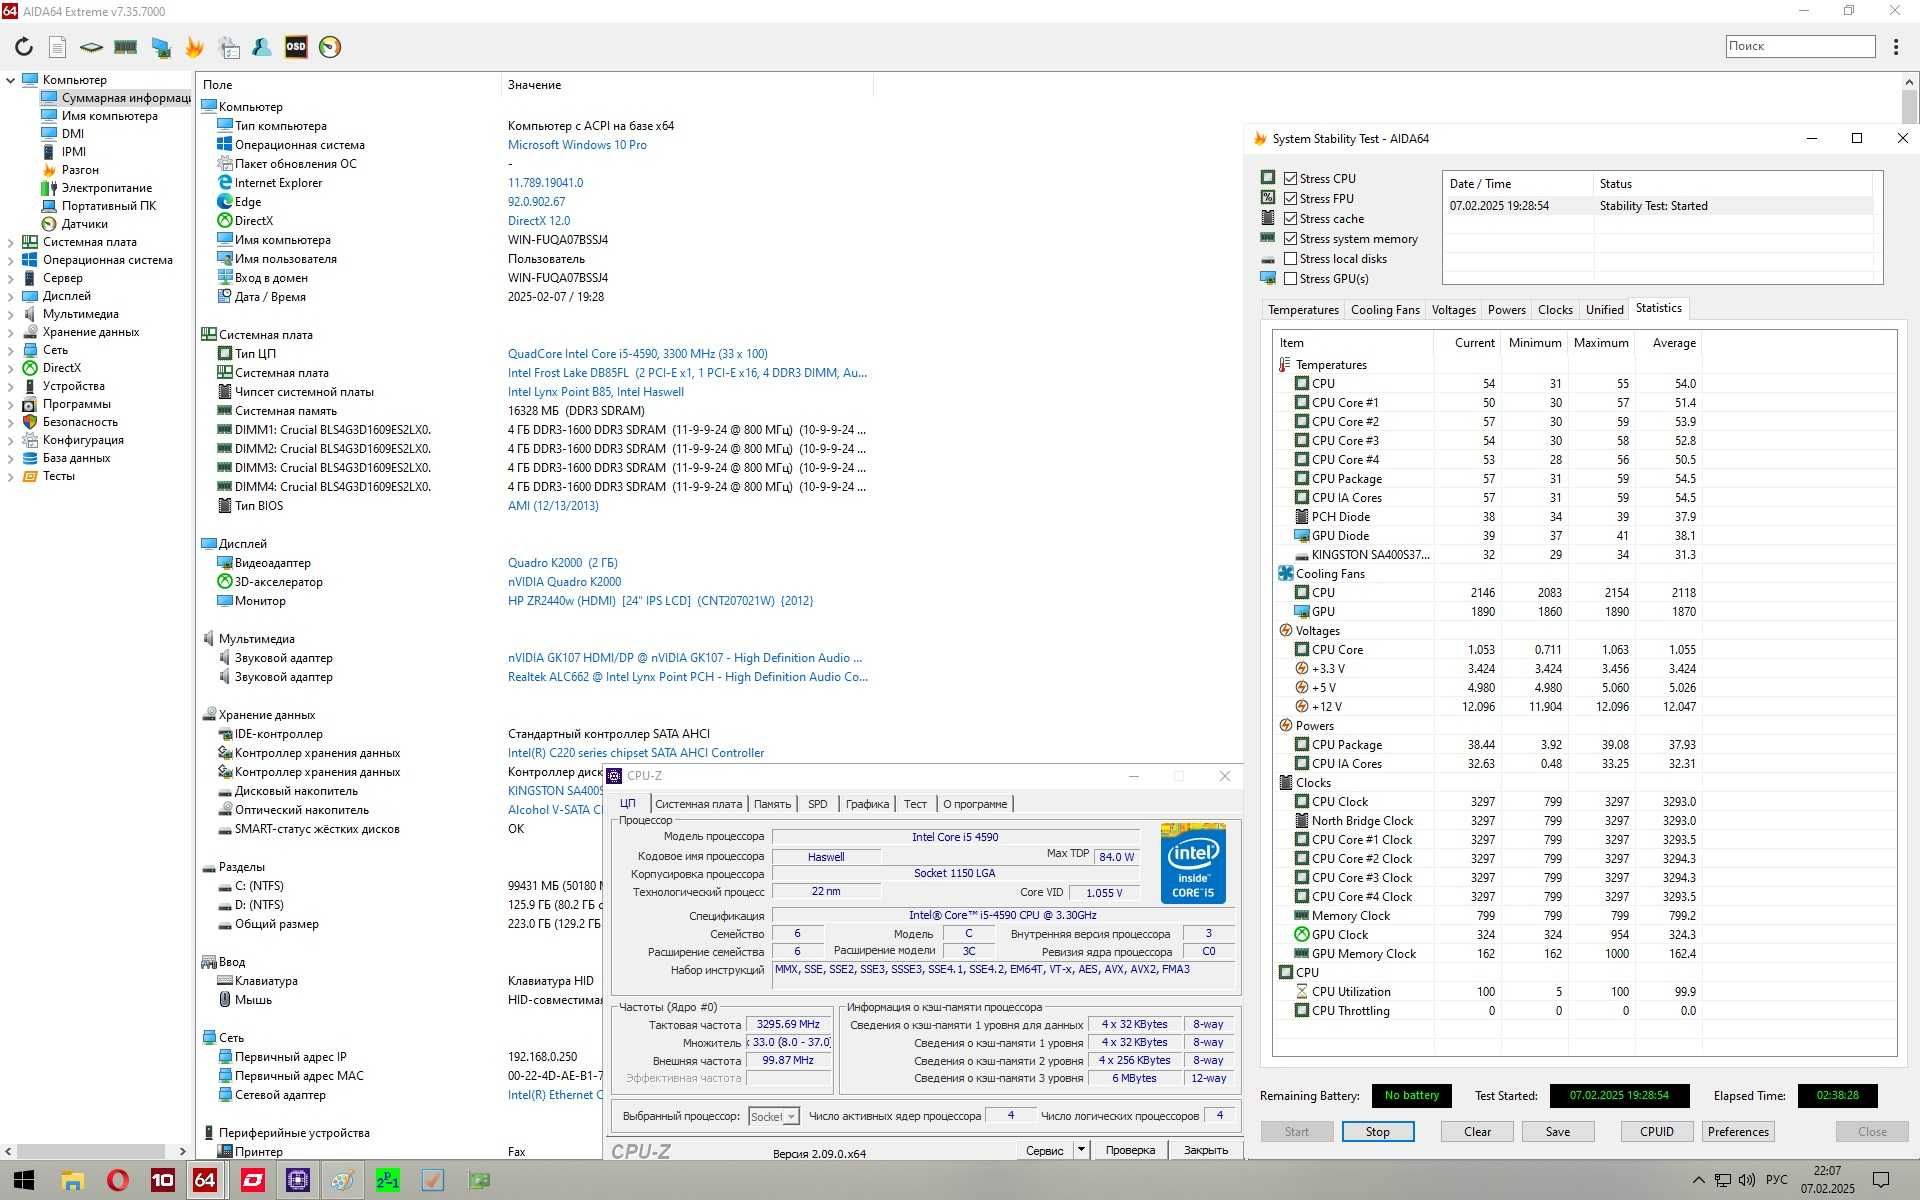The width and height of the screenshot is (1920, 1200).
Task: Open the Microsoft Windows 10 Pro link
Action: click(x=577, y=145)
